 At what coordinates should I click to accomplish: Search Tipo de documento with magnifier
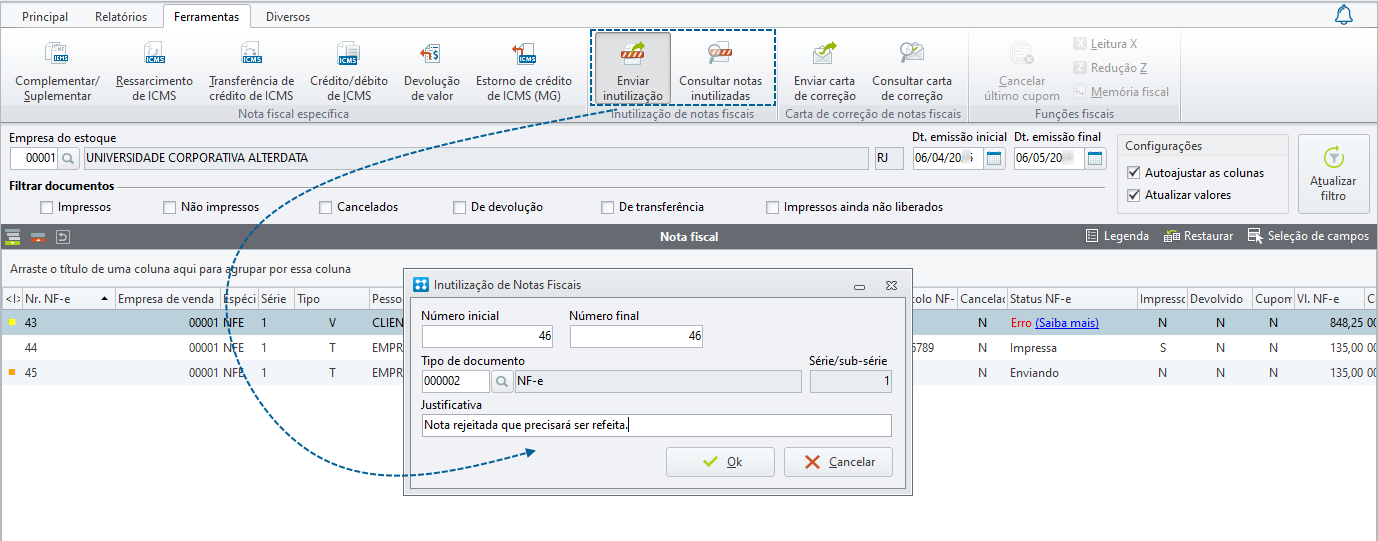click(x=502, y=381)
